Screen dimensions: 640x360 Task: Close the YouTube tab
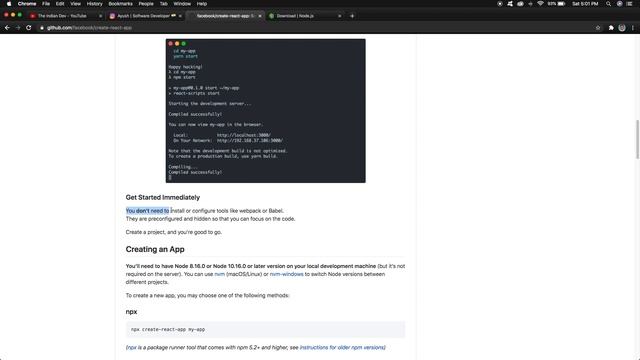(x=100, y=16)
